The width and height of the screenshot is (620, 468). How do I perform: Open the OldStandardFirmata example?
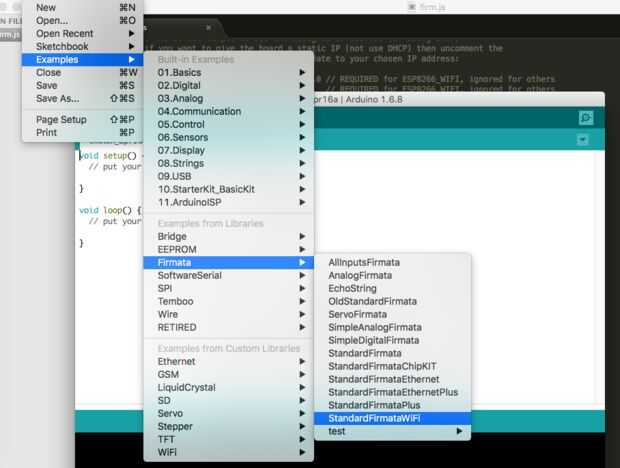coord(393,301)
